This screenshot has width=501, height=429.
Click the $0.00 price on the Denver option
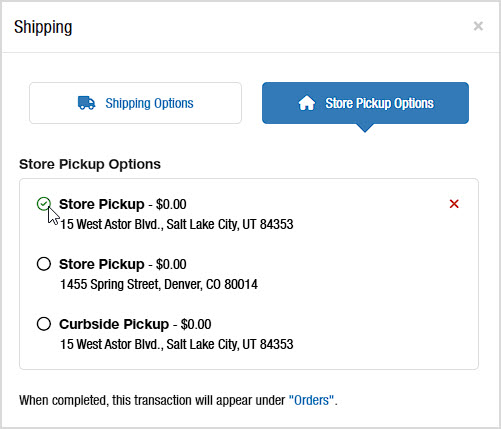coord(171,264)
